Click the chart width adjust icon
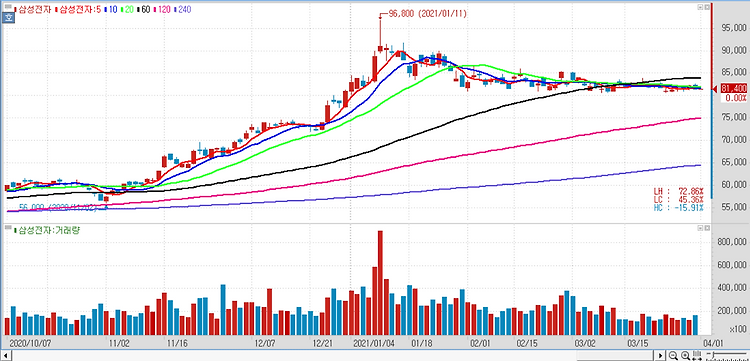Screen dimensions: 750x361 697,355
